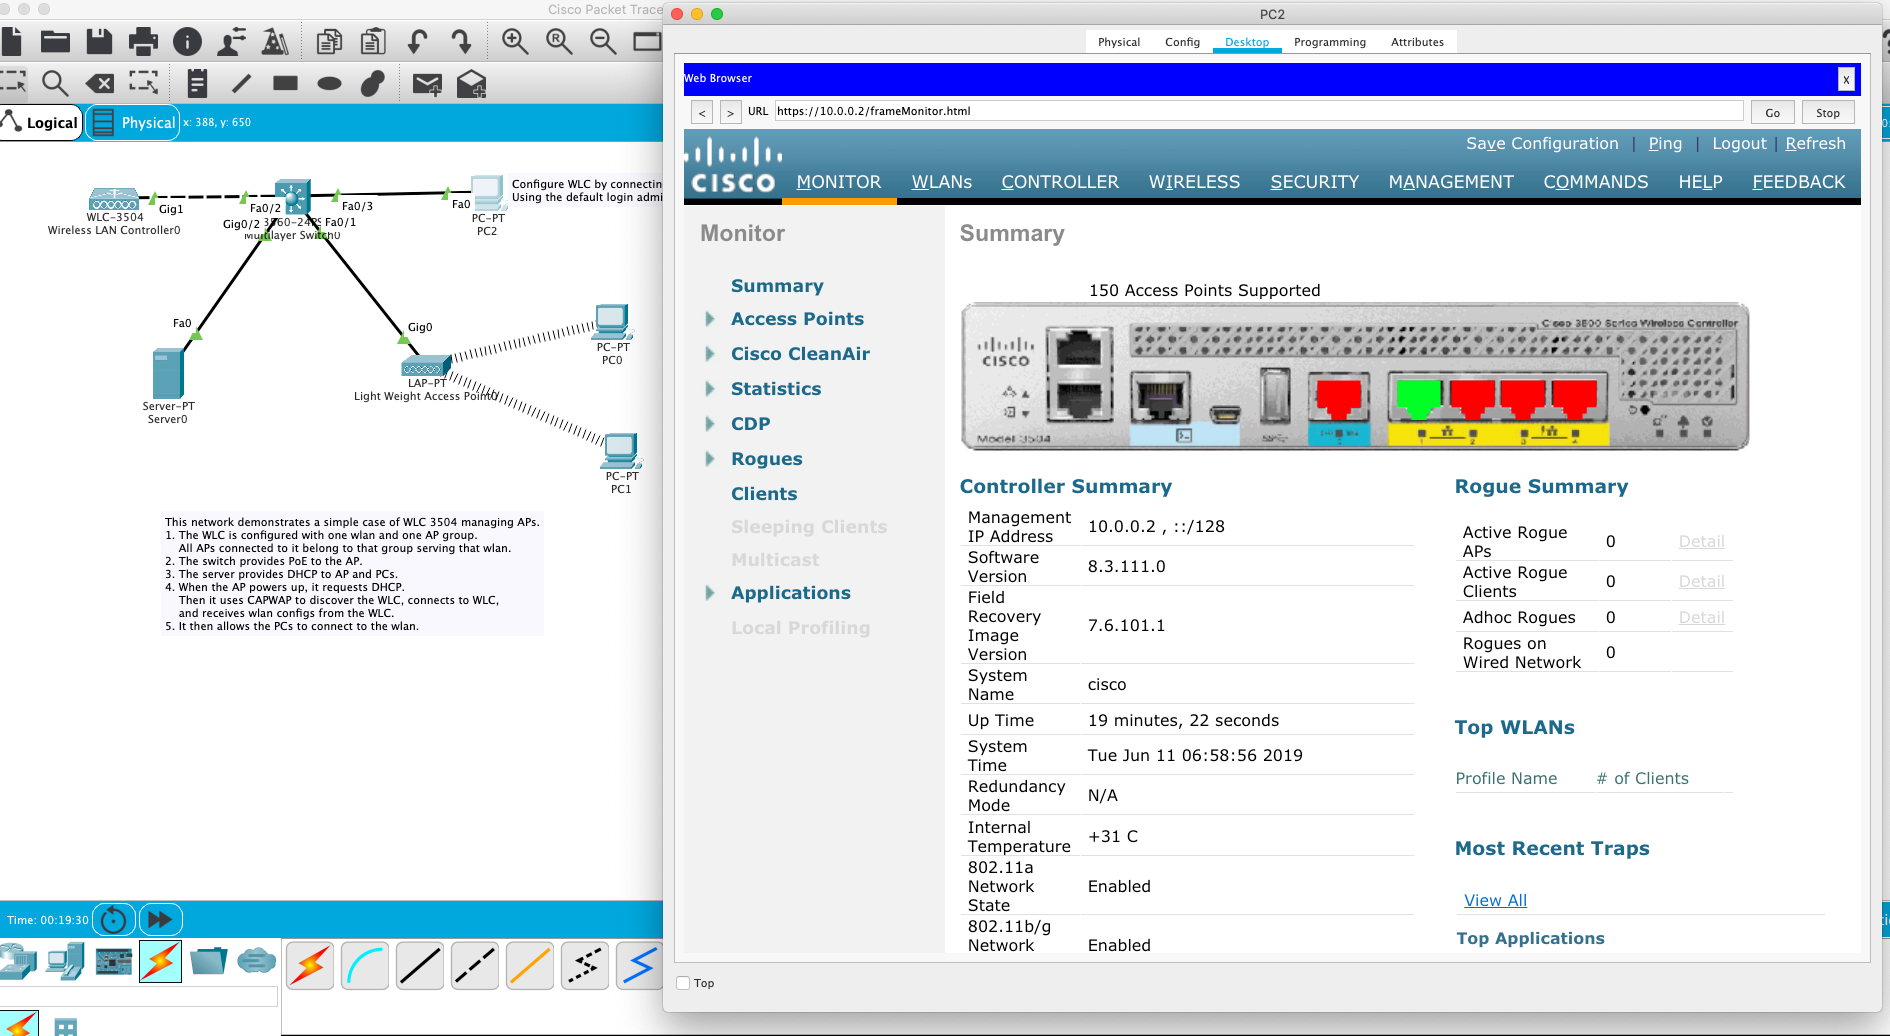The height and width of the screenshot is (1036, 1890).
Task: Open the SECURITY menu
Action: tap(1314, 182)
